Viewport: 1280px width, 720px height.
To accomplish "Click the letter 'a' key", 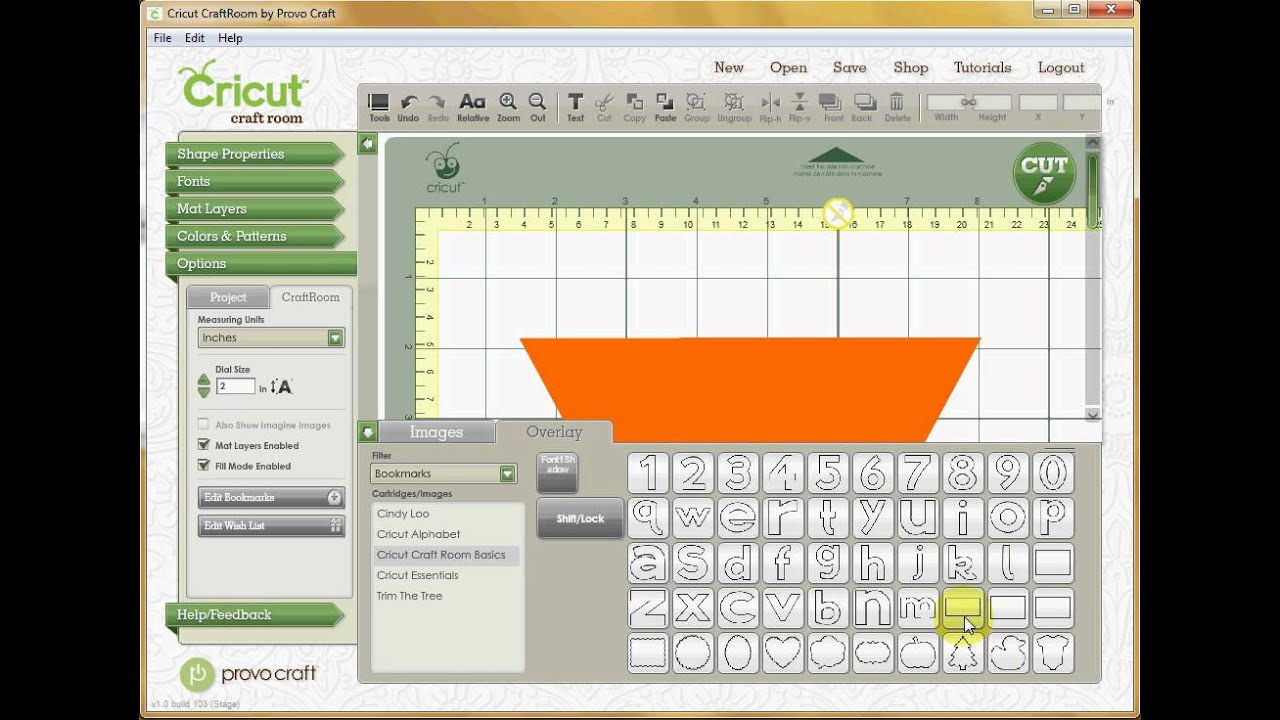I will pyautogui.click(x=648, y=563).
